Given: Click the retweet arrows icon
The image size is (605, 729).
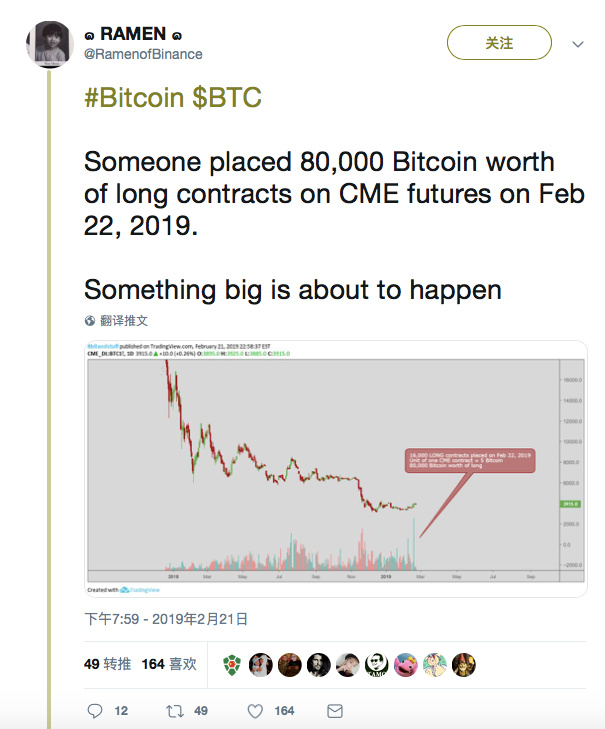Looking at the screenshot, I should (x=175, y=711).
